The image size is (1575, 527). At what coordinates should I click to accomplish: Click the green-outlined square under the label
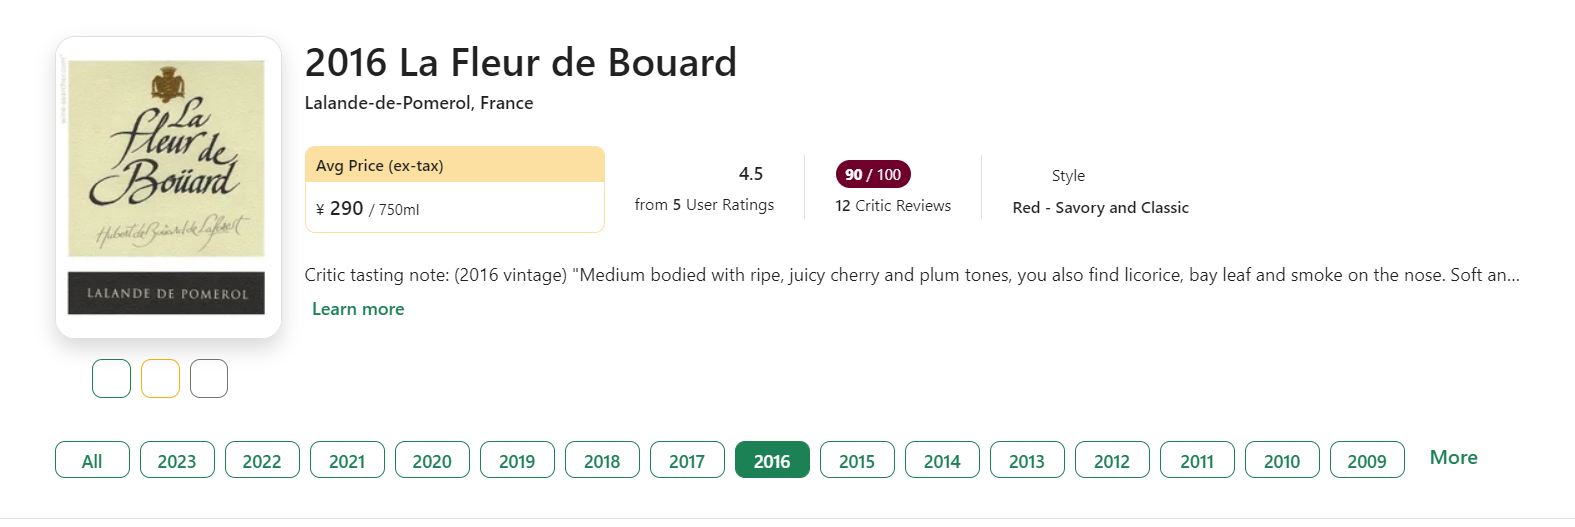coord(111,378)
